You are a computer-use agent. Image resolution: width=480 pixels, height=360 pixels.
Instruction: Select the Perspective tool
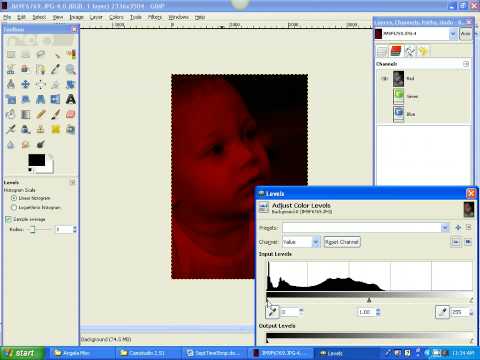tap(40, 99)
